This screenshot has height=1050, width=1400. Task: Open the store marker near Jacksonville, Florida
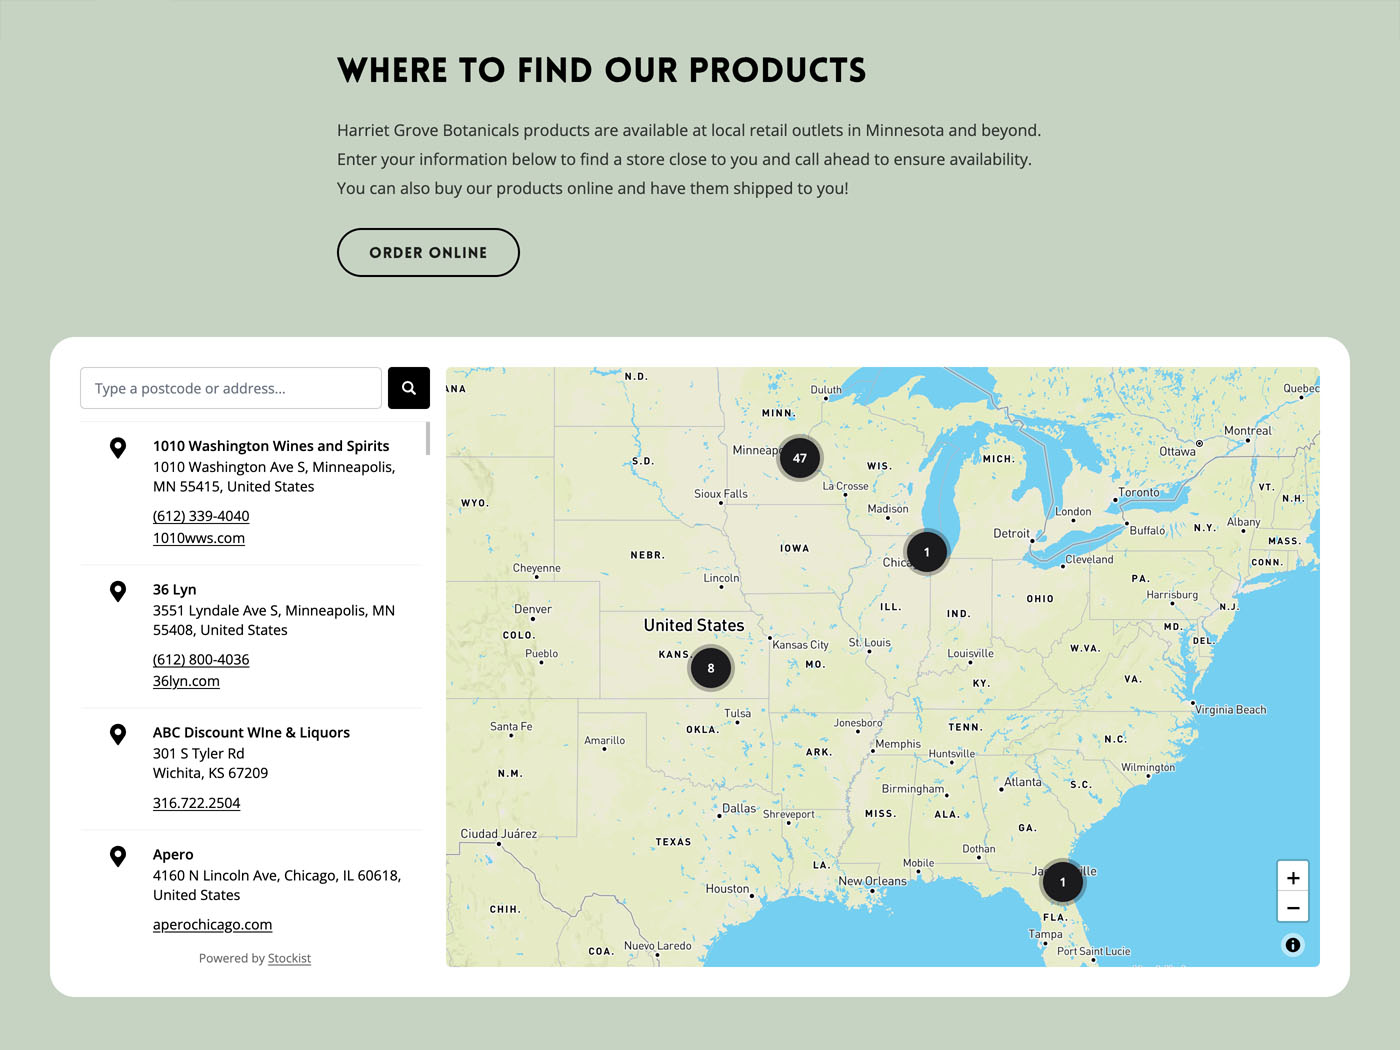point(1063,882)
